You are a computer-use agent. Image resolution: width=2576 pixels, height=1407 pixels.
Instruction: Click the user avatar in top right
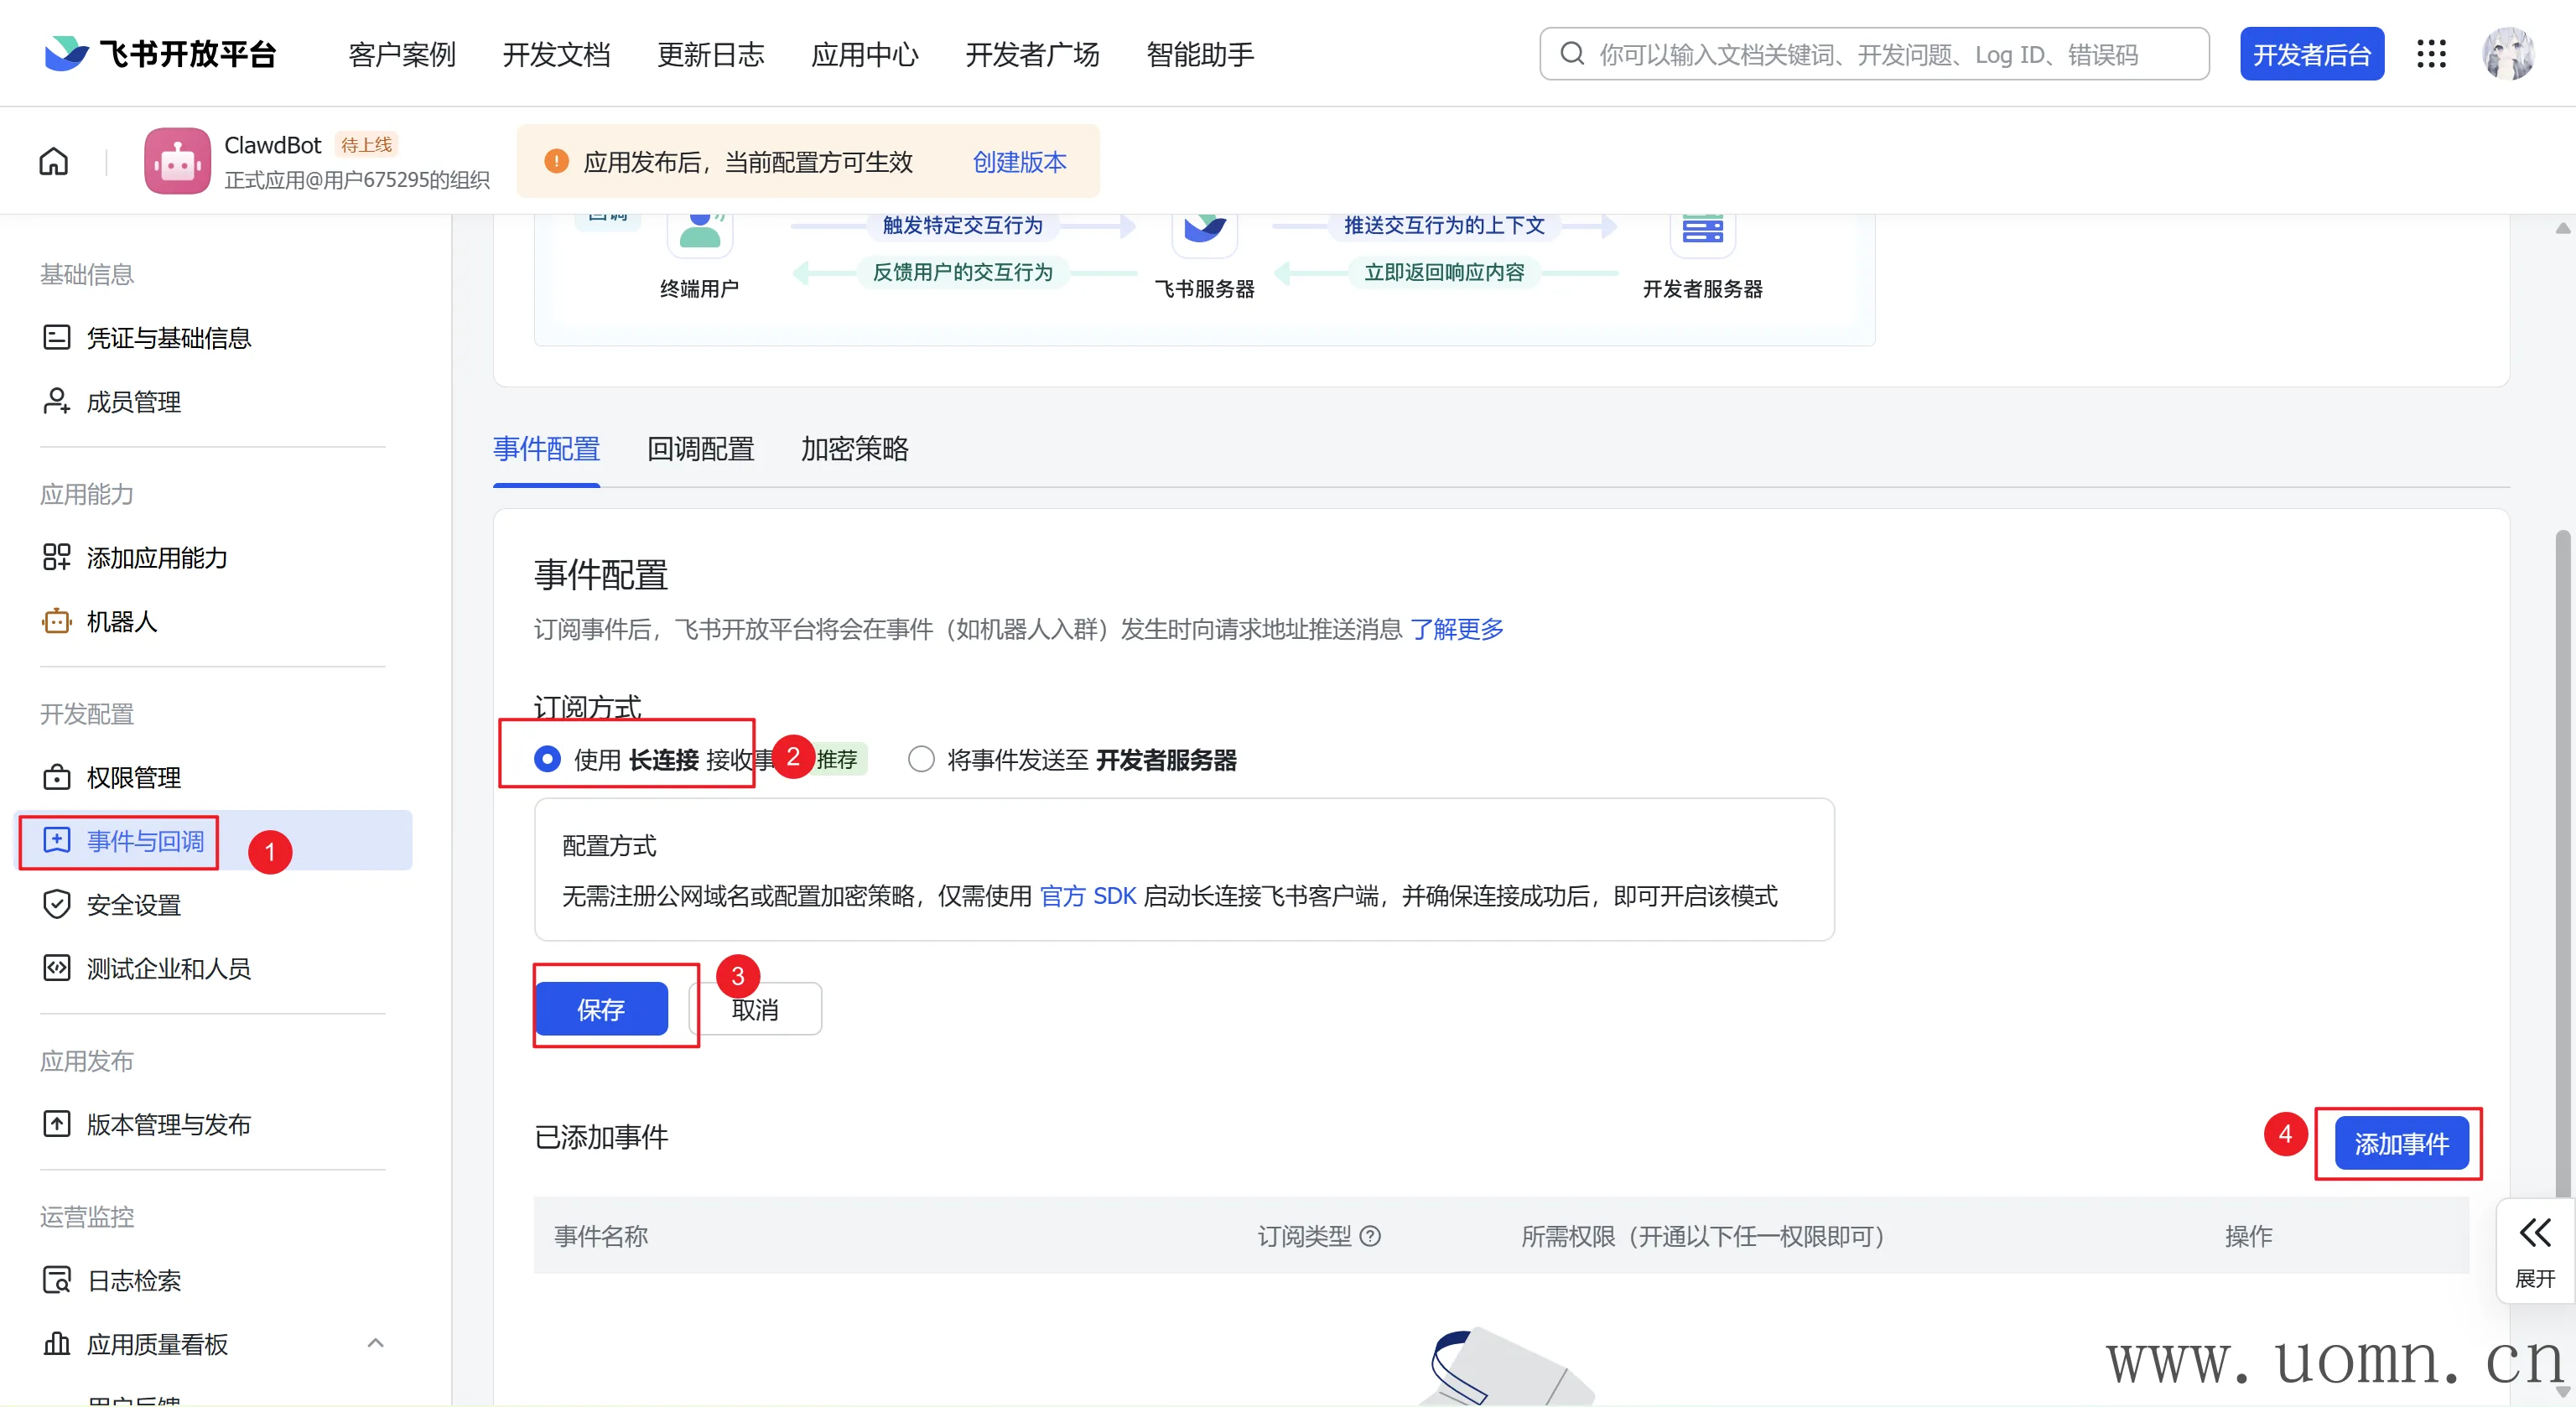(x=2507, y=54)
